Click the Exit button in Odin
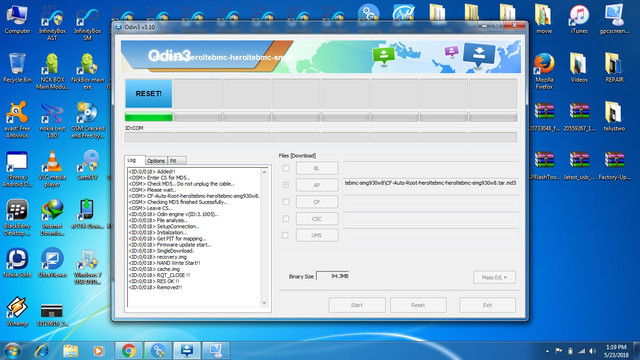 [x=487, y=305]
